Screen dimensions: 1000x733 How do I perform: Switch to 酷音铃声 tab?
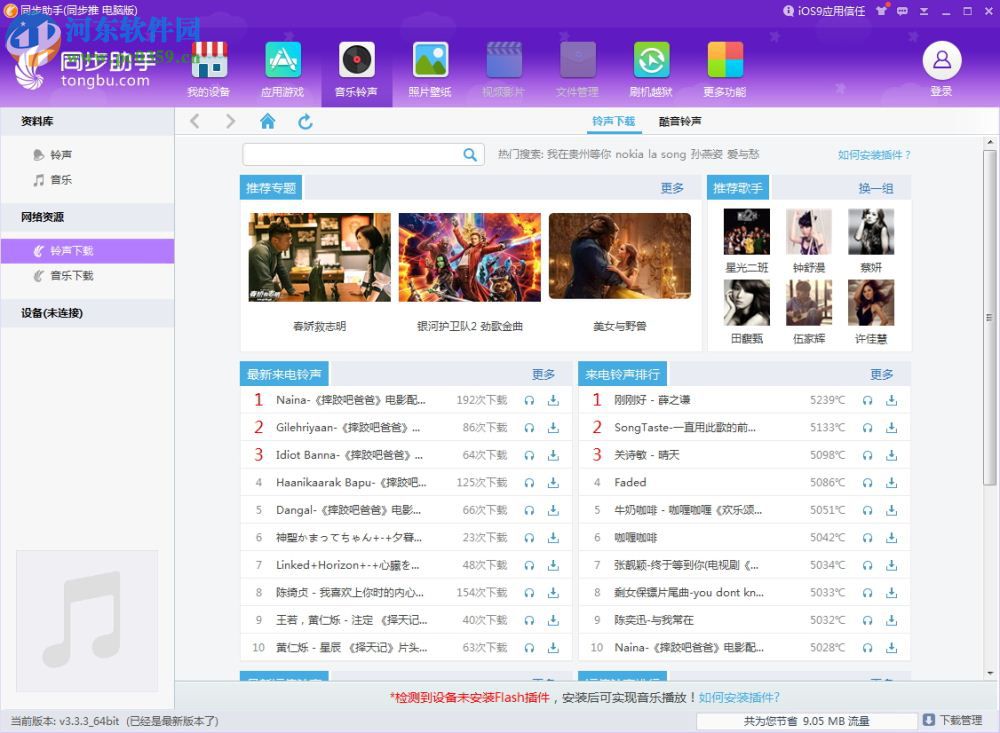pyautogui.click(x=680, y=122)
